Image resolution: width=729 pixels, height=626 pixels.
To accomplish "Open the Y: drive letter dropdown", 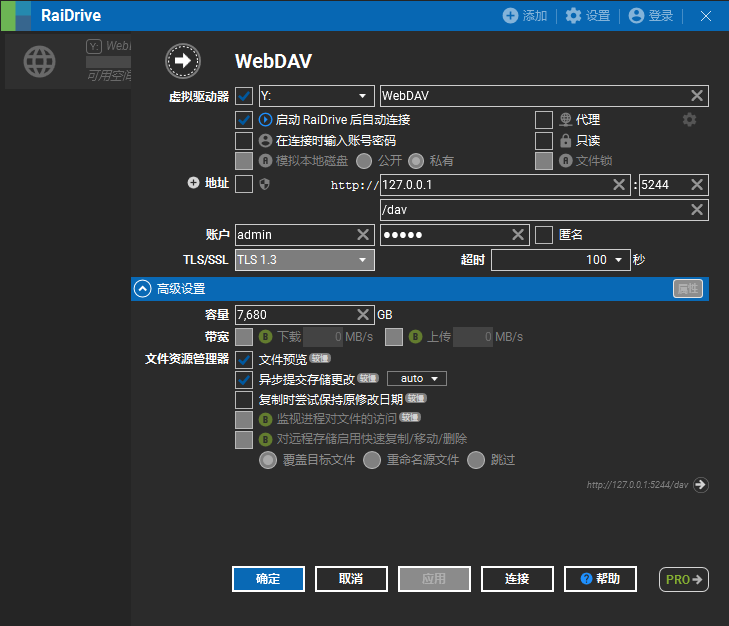I will tap(316, 96).
